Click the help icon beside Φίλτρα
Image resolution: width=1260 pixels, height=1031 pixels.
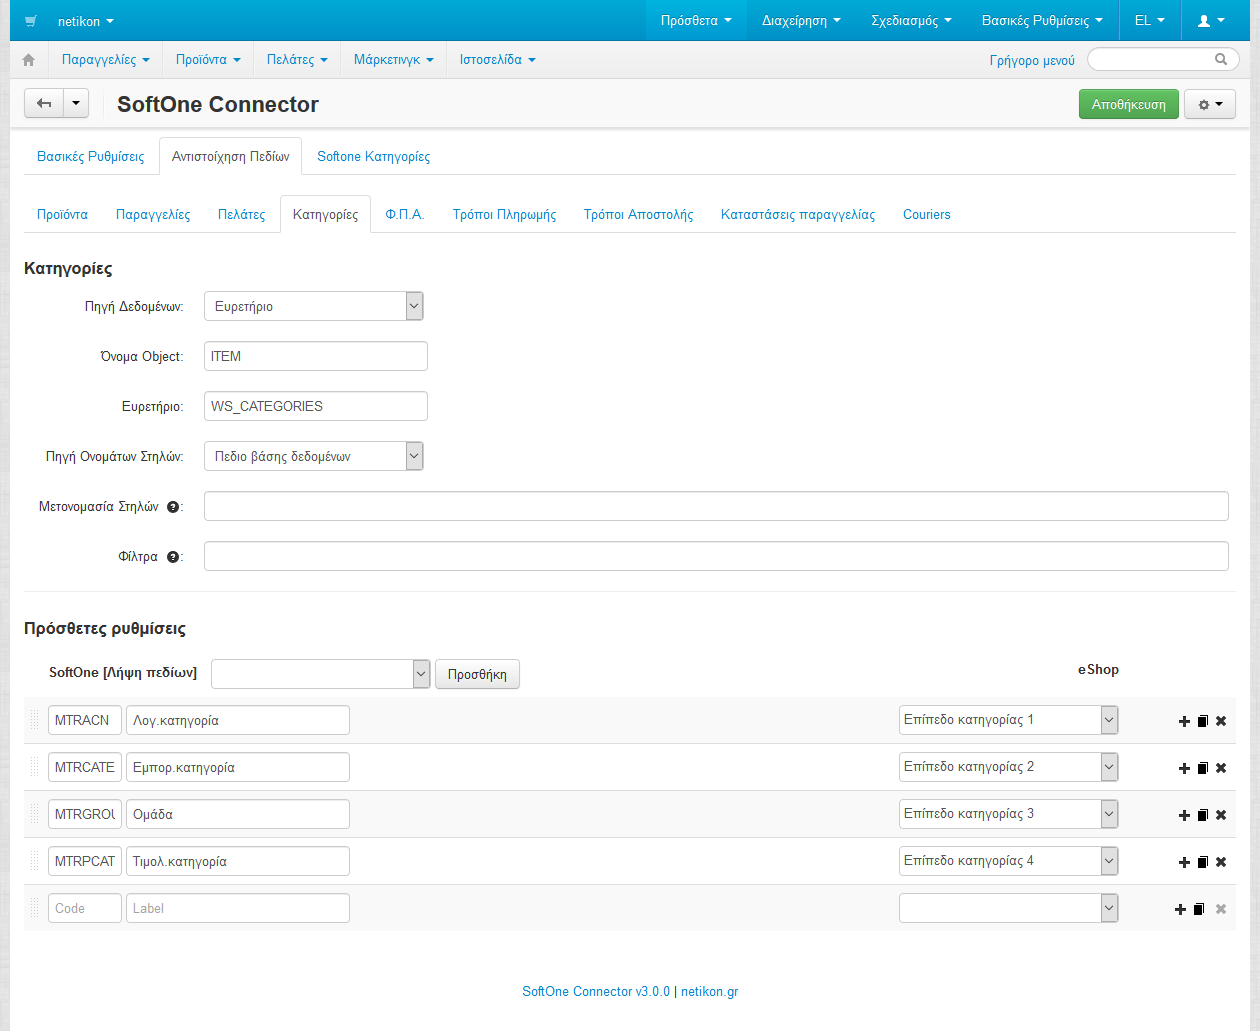[x=173, y=557]
